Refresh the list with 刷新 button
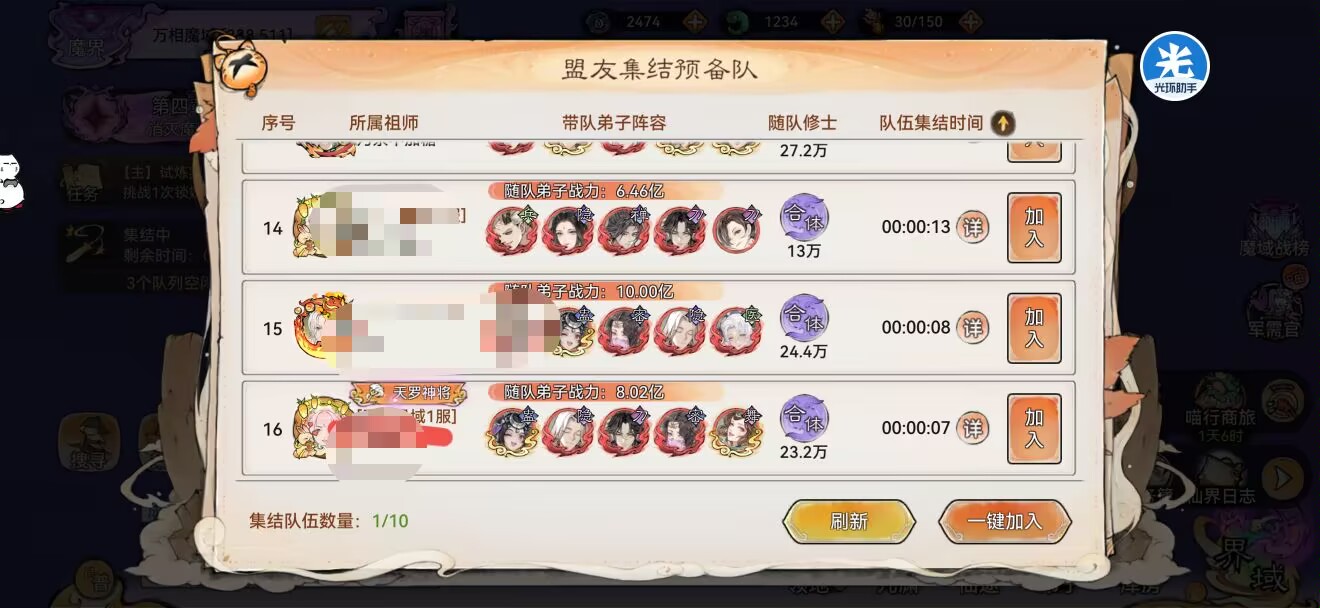 pos(849,521)
